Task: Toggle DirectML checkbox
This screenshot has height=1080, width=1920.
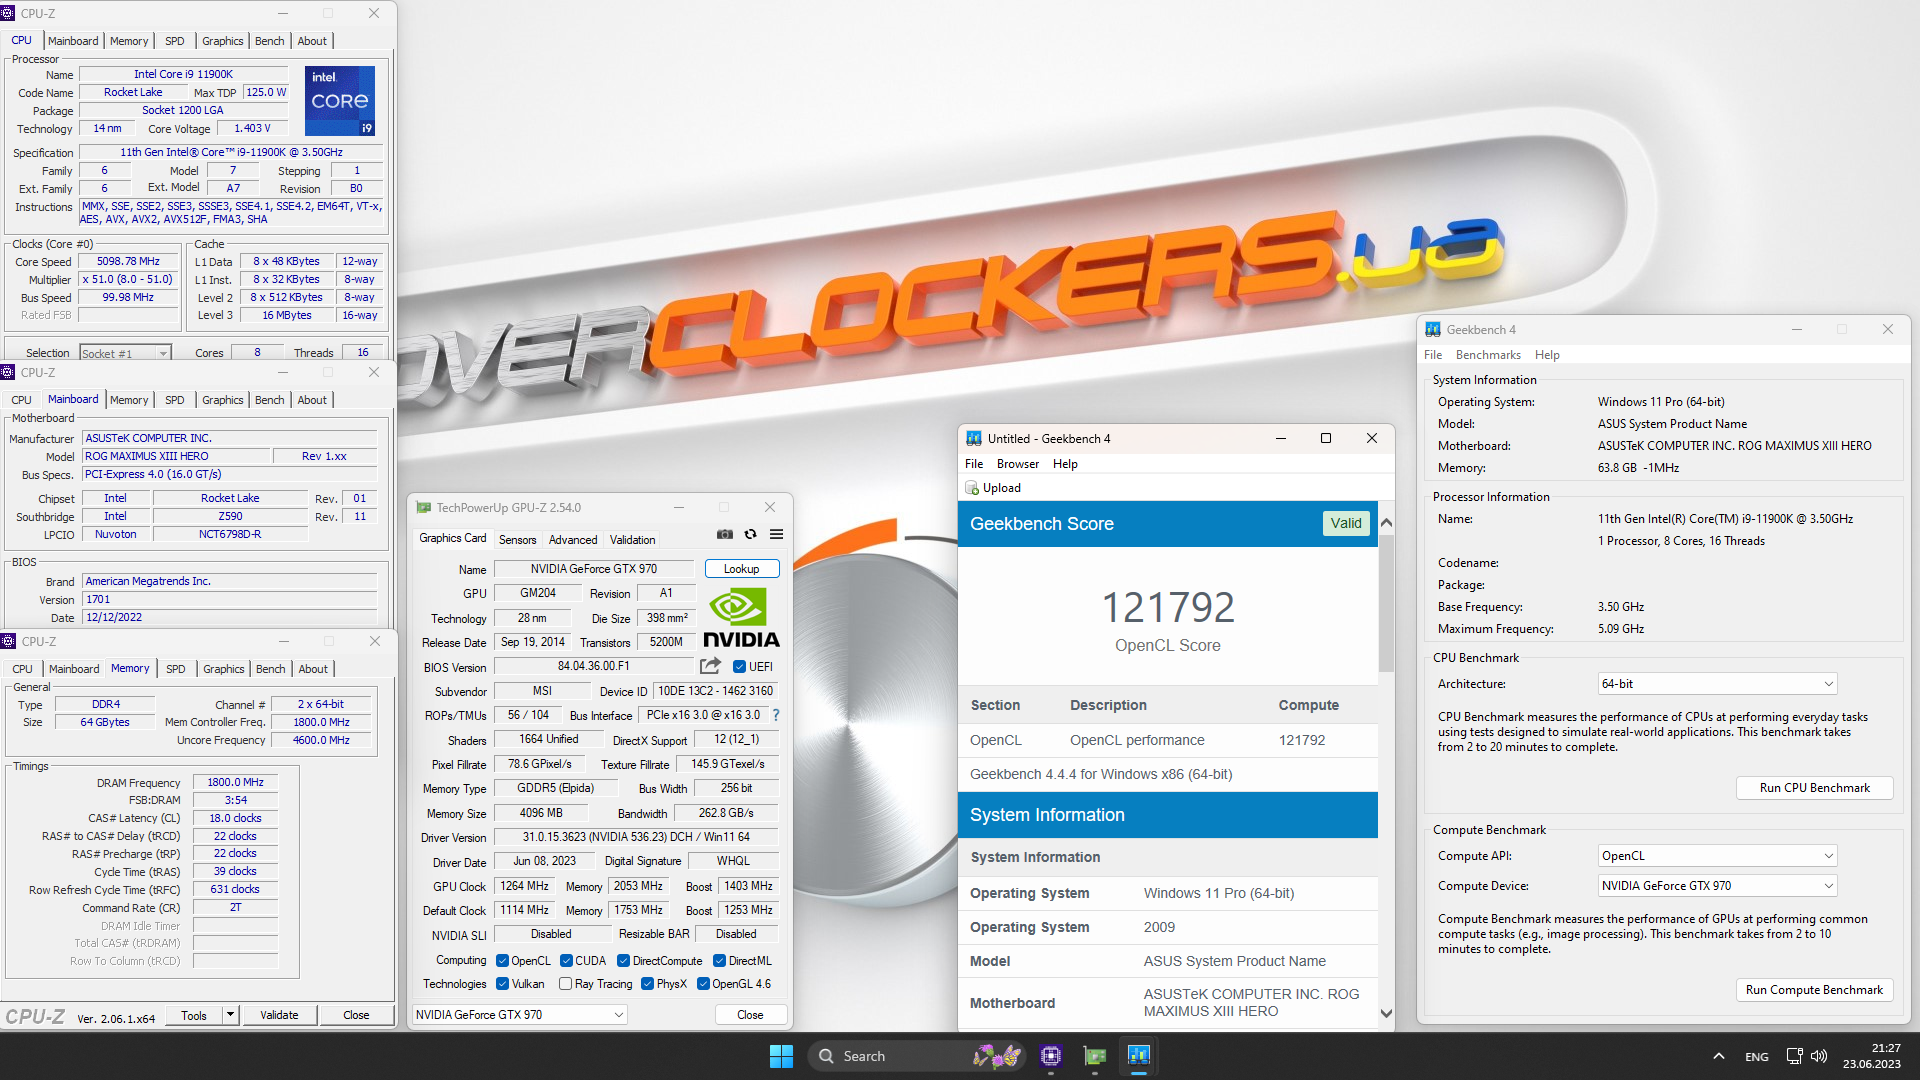Action: 719,961
